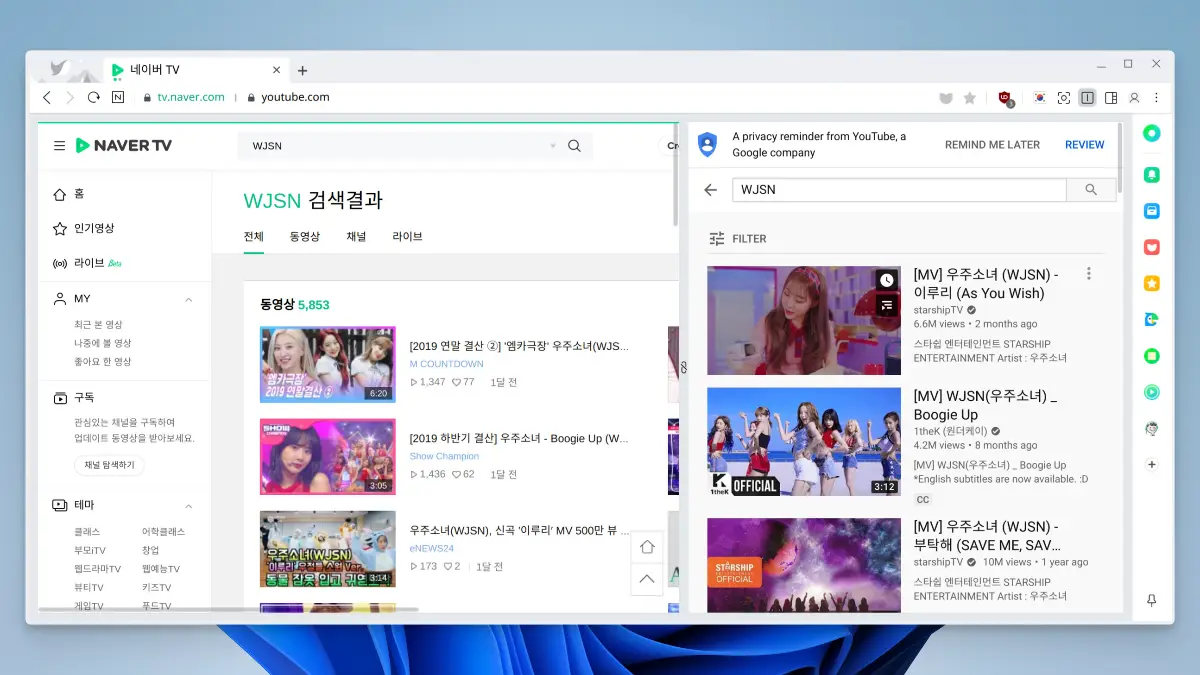This screenshot has width=1200, height=675.
Task: Open the three-dot menu on the first YouTube video
Action: (x=1089, y=272)
